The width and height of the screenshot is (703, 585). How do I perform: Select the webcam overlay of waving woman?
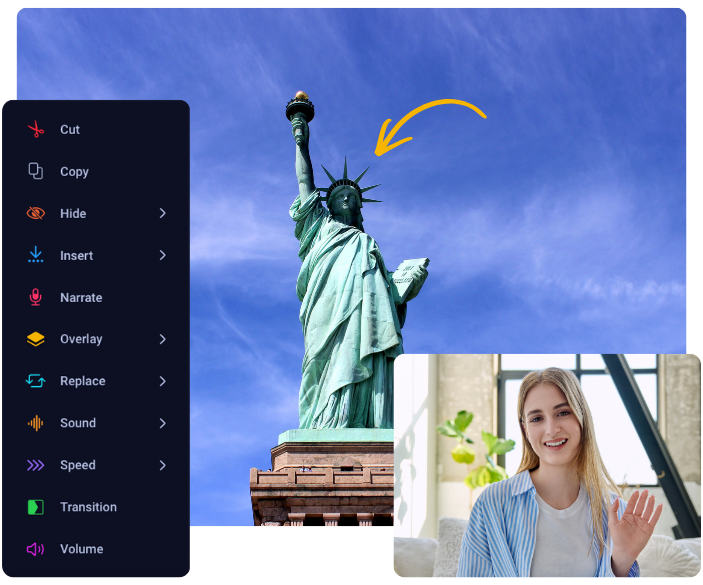point(547,465)
